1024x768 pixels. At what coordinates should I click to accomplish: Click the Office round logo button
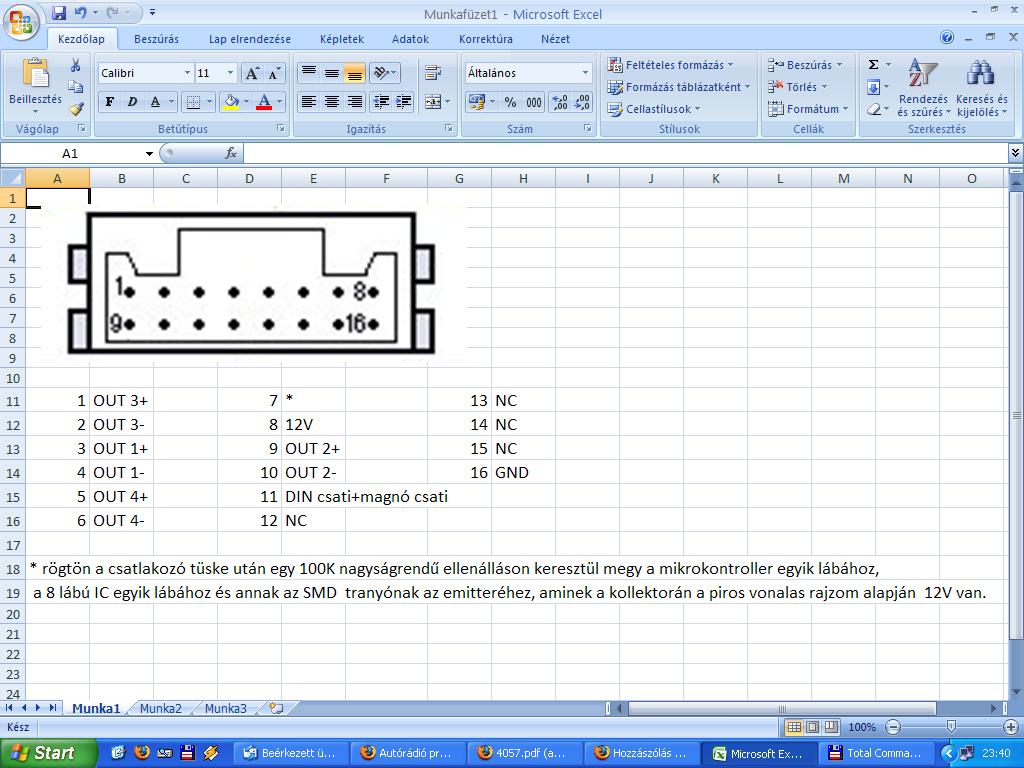coord(22,22)
